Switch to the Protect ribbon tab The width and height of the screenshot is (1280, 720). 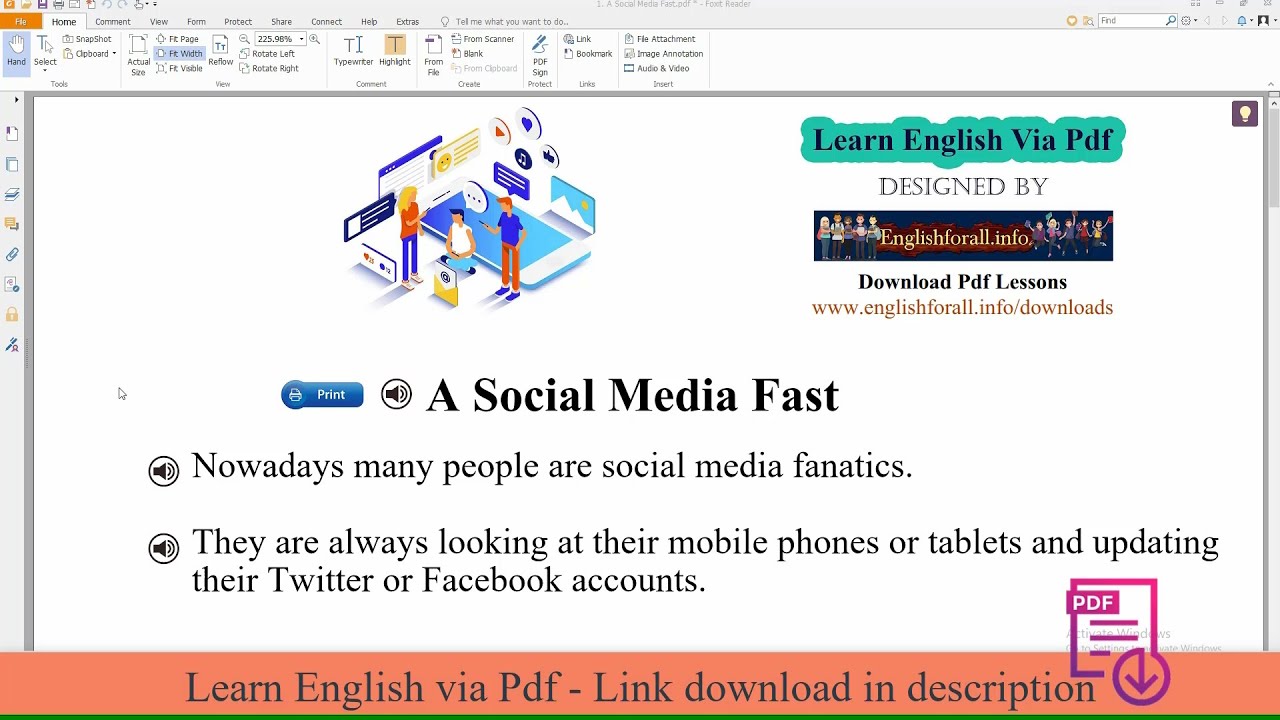[x=238, y=22]
